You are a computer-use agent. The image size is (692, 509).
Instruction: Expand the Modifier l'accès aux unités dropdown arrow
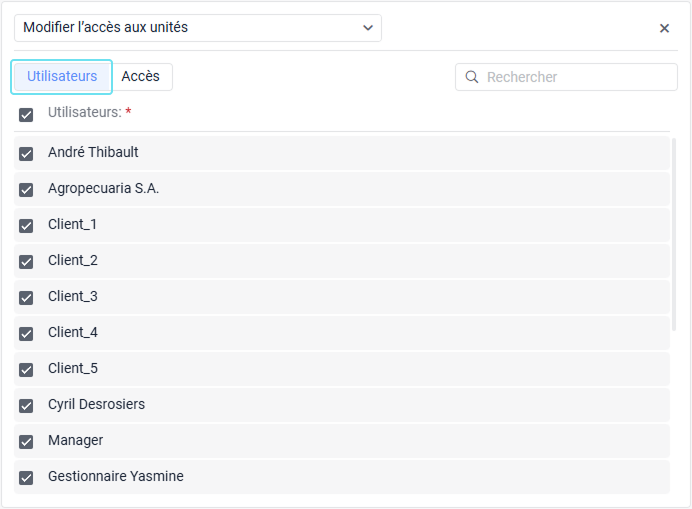click(368, 28)
